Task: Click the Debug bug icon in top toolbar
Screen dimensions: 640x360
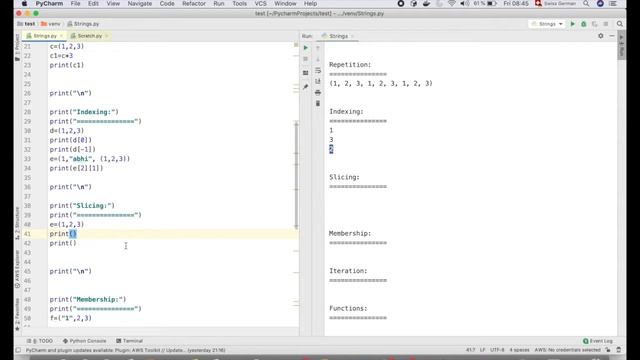Action: coord(584,24)
